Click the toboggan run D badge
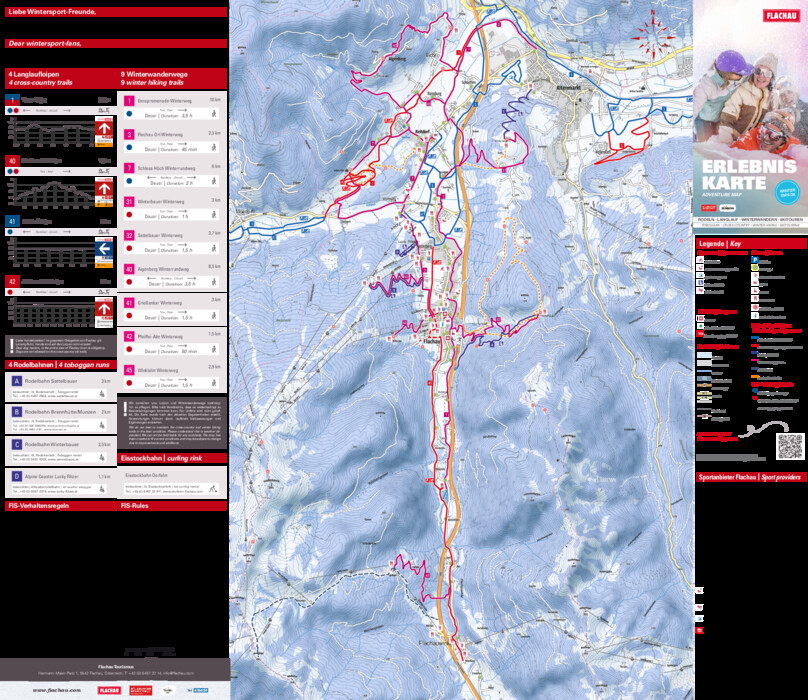Image resolution: width=808 pixels, height=700 pixels. click(x=16, y=476)
